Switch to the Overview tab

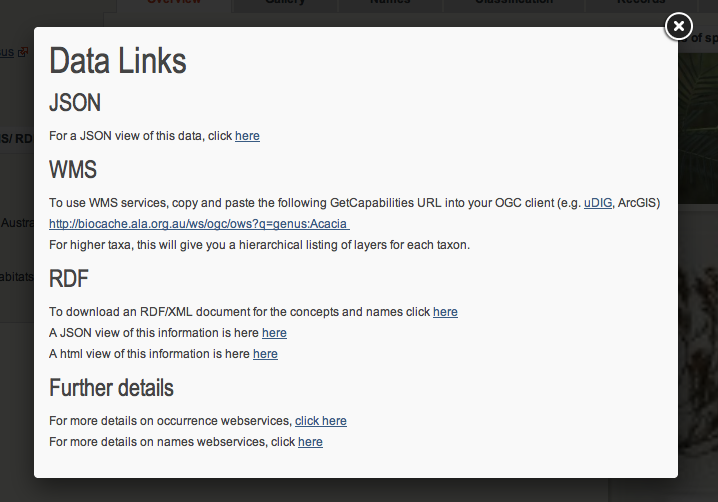tap(174, 4)
